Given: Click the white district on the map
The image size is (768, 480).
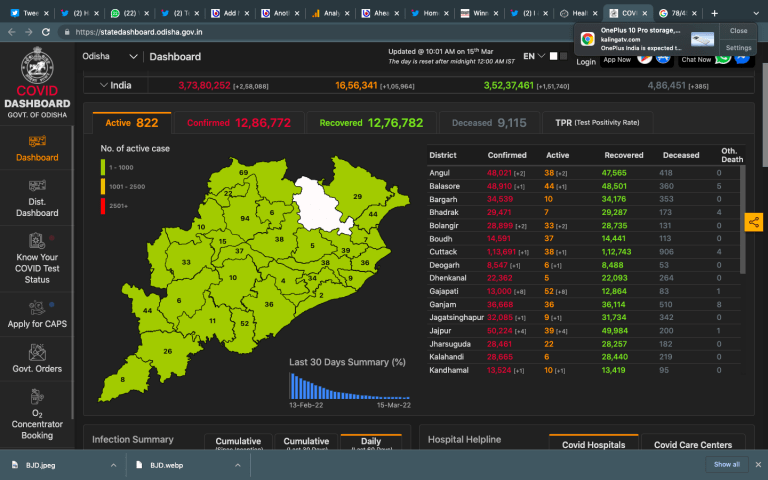Looking at the screenshot, I should coord(321,205).
